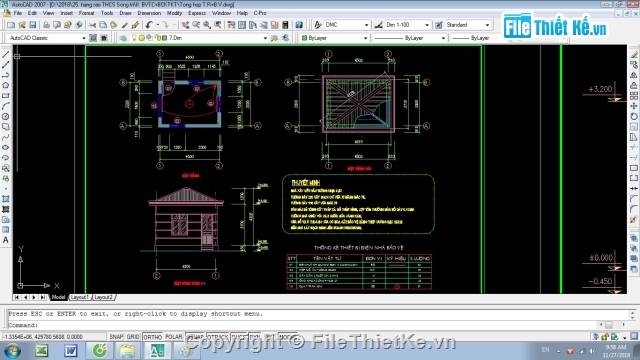Select the Multiline Text A tool
This screenshot has height=360, width=640.
[5, 240]
